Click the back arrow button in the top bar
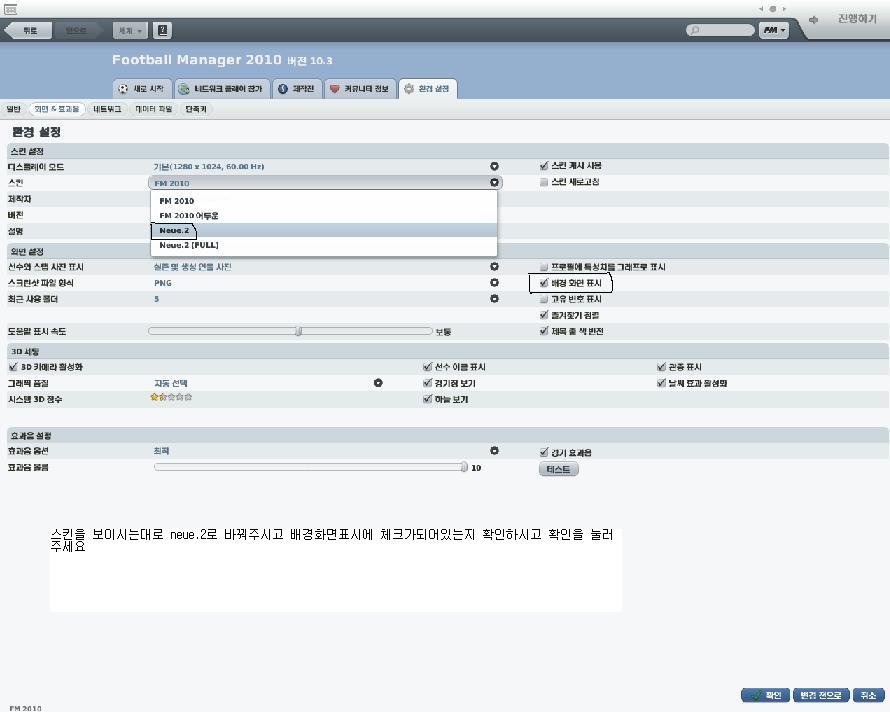 [25, 31]
